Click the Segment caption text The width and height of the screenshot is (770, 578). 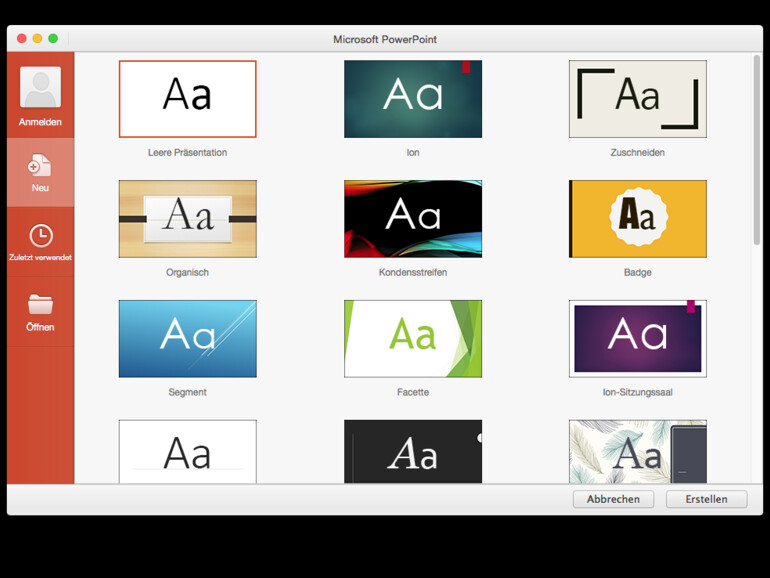[x=188, y=392]
